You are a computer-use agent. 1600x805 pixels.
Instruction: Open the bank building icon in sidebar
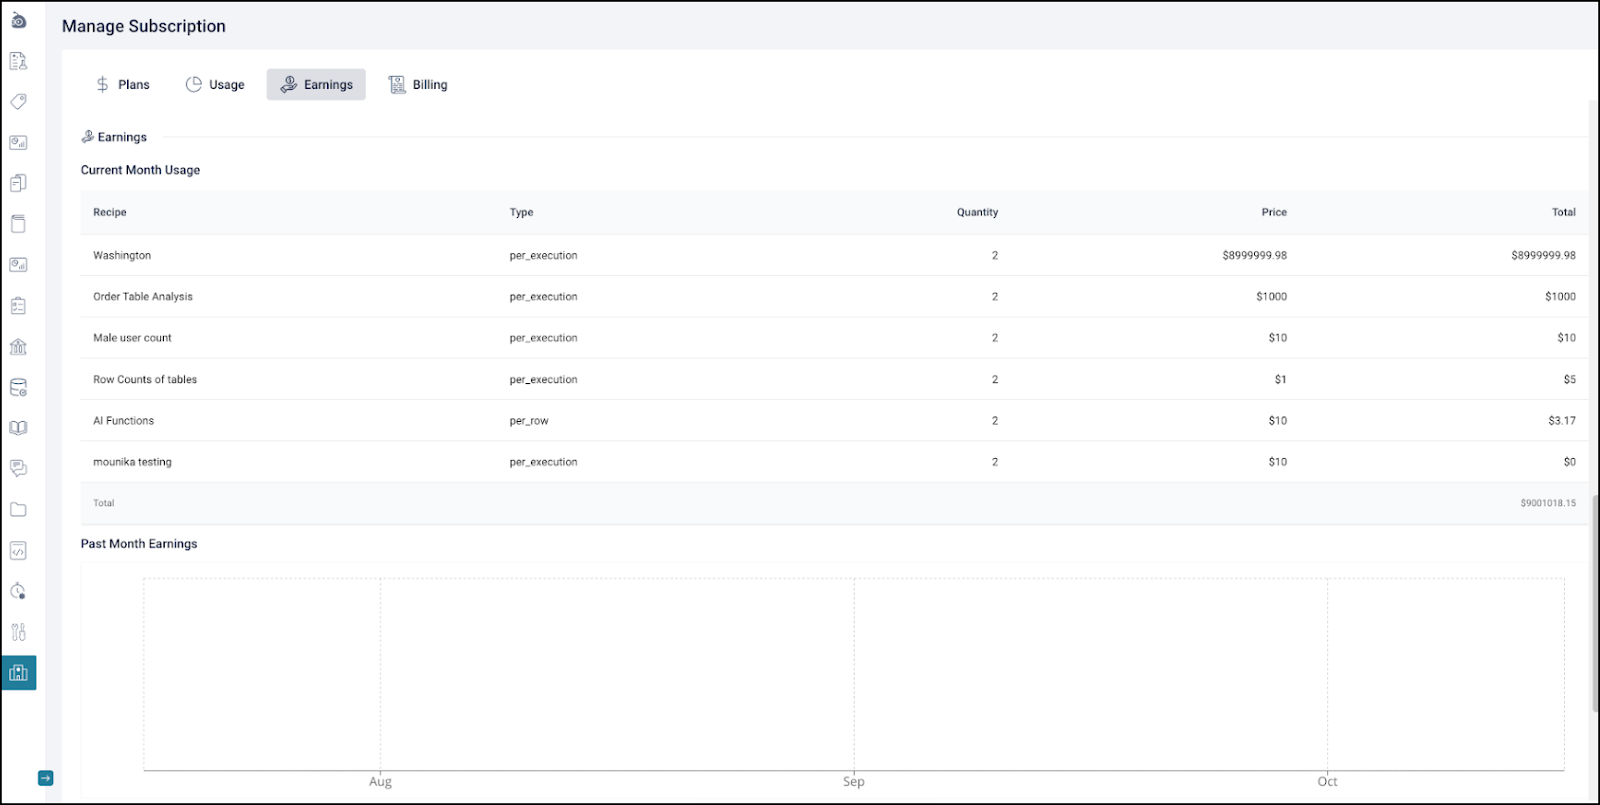coord(18,347)
